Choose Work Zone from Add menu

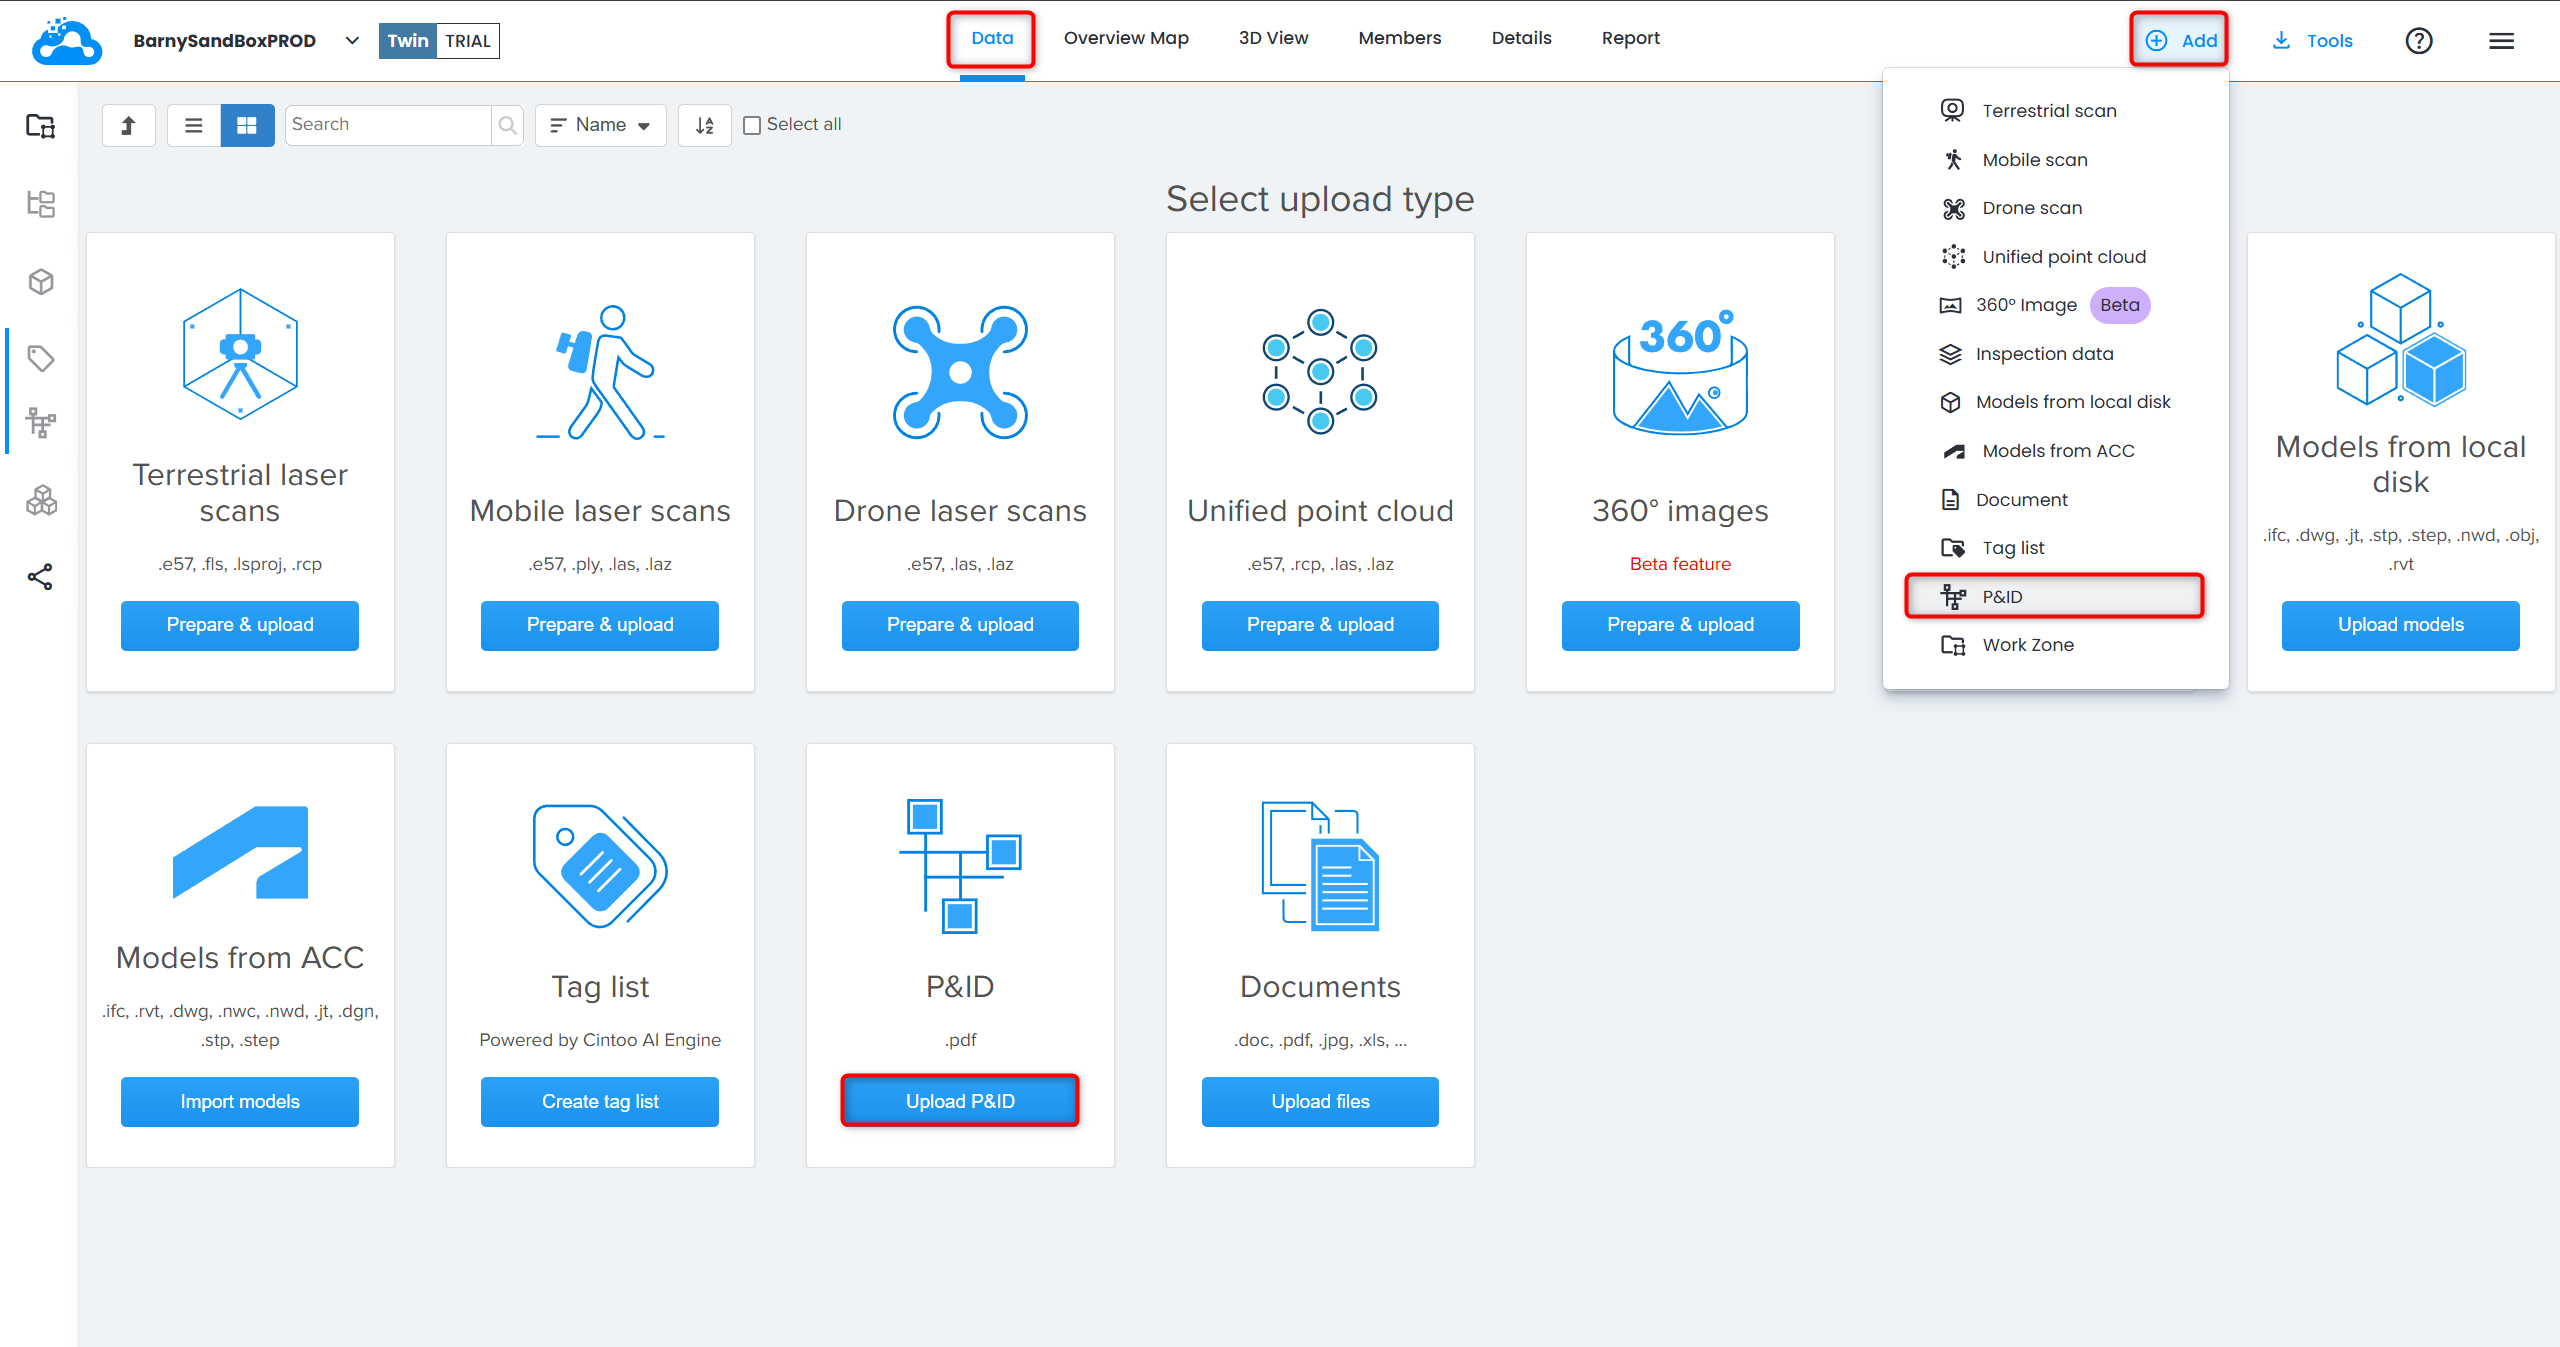click(2028, 645)
